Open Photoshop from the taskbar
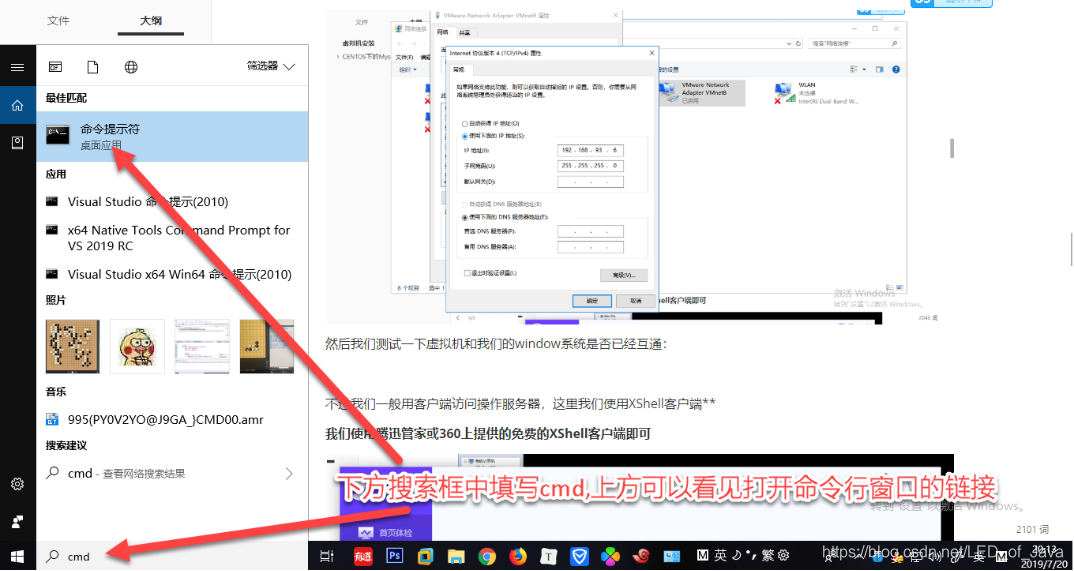Image resolution: width=1074 pixels, height=571 pixels. (395, 557)
